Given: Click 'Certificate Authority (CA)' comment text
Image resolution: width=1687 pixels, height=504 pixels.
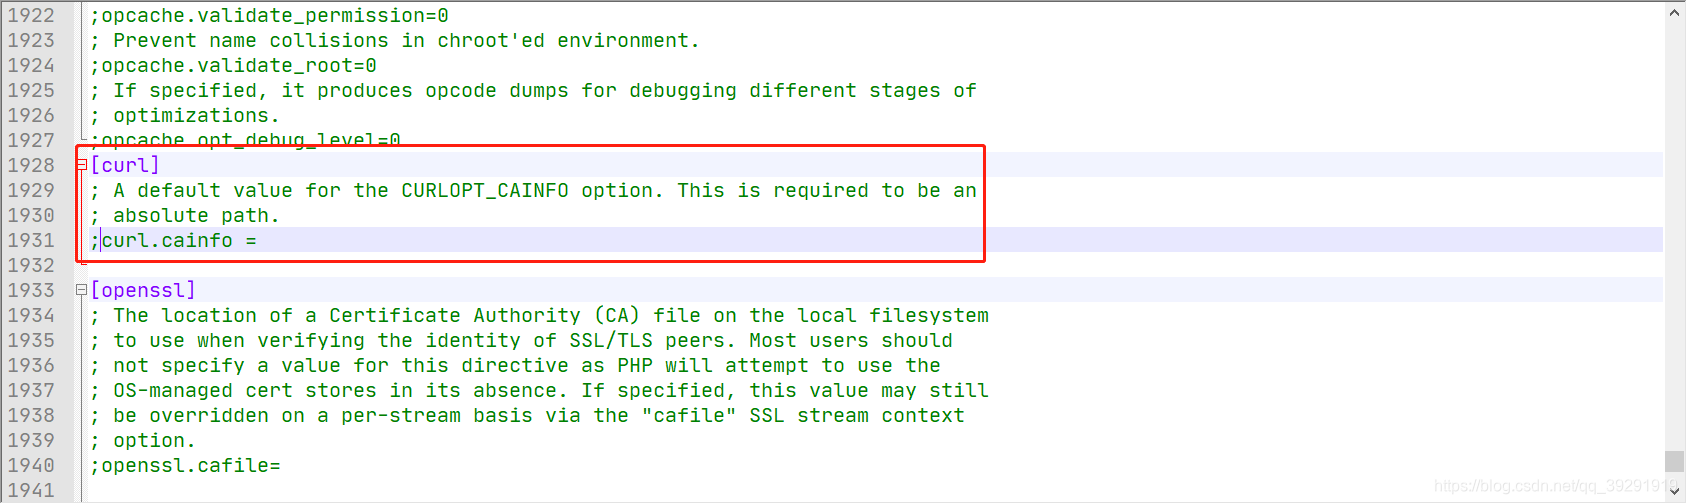Looking at the screenshot, I should coord(485,315).
